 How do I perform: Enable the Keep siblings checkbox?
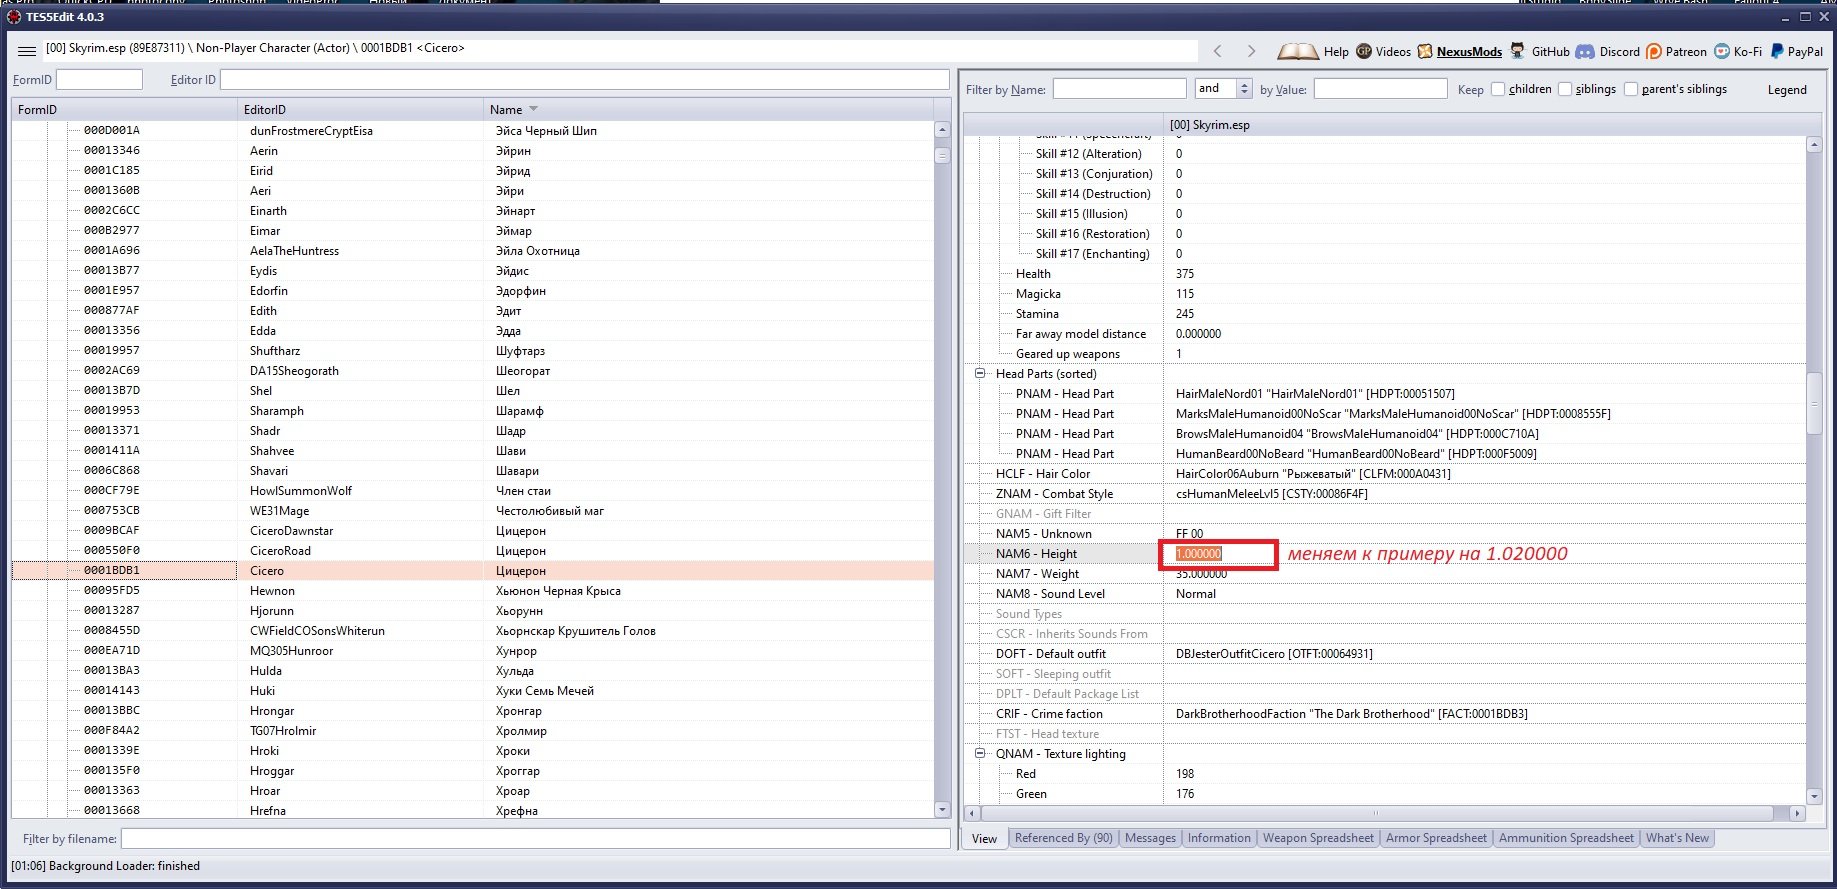tap(1565, 89)
